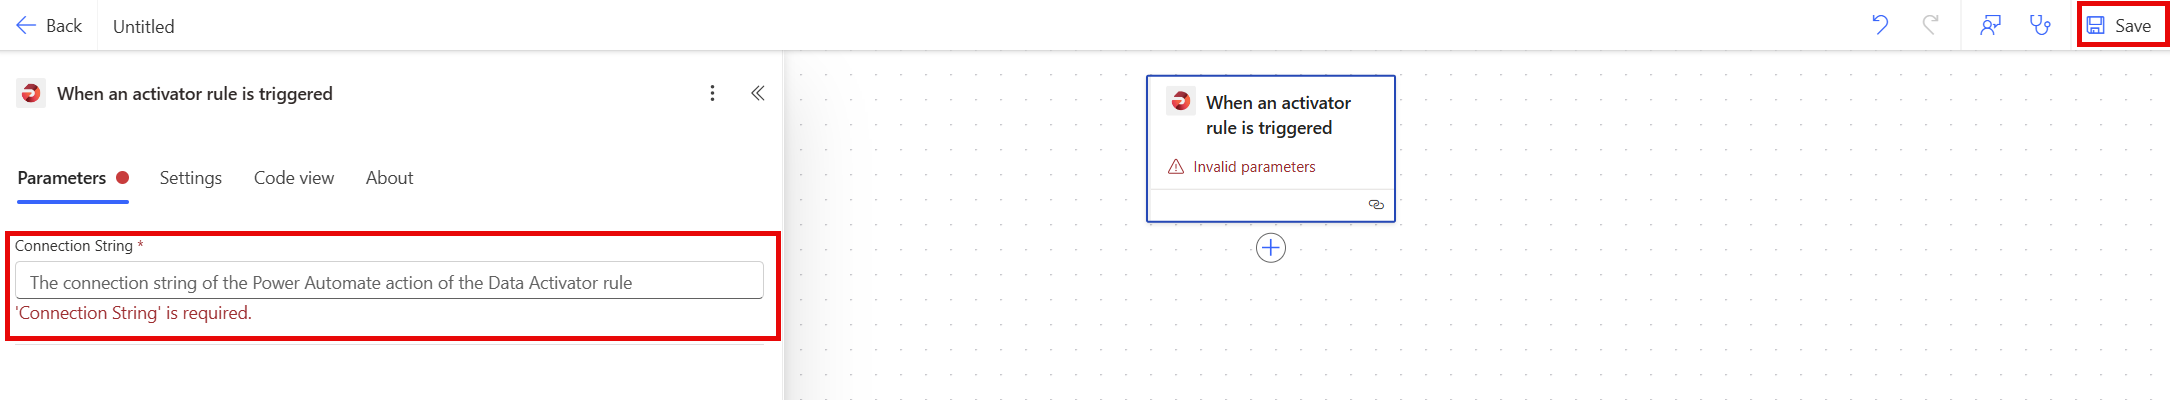Switch to the Settings tab
2170x400 pixels.
point(191,178)
